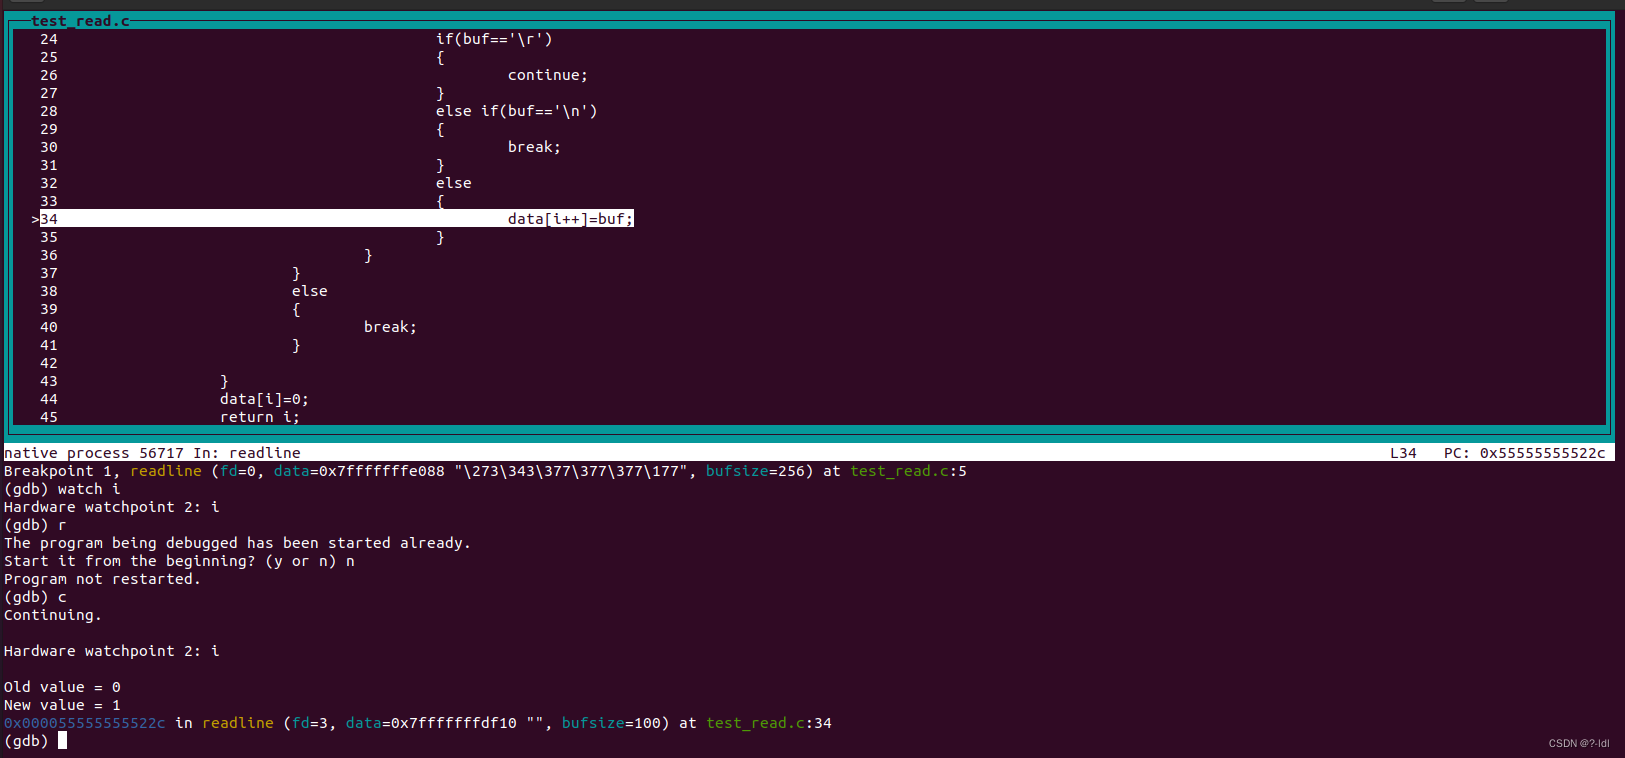Click address "0x000055555555522c" in output
The height and width of the screenshot is (758, 1625).
(x=85, y=723)
